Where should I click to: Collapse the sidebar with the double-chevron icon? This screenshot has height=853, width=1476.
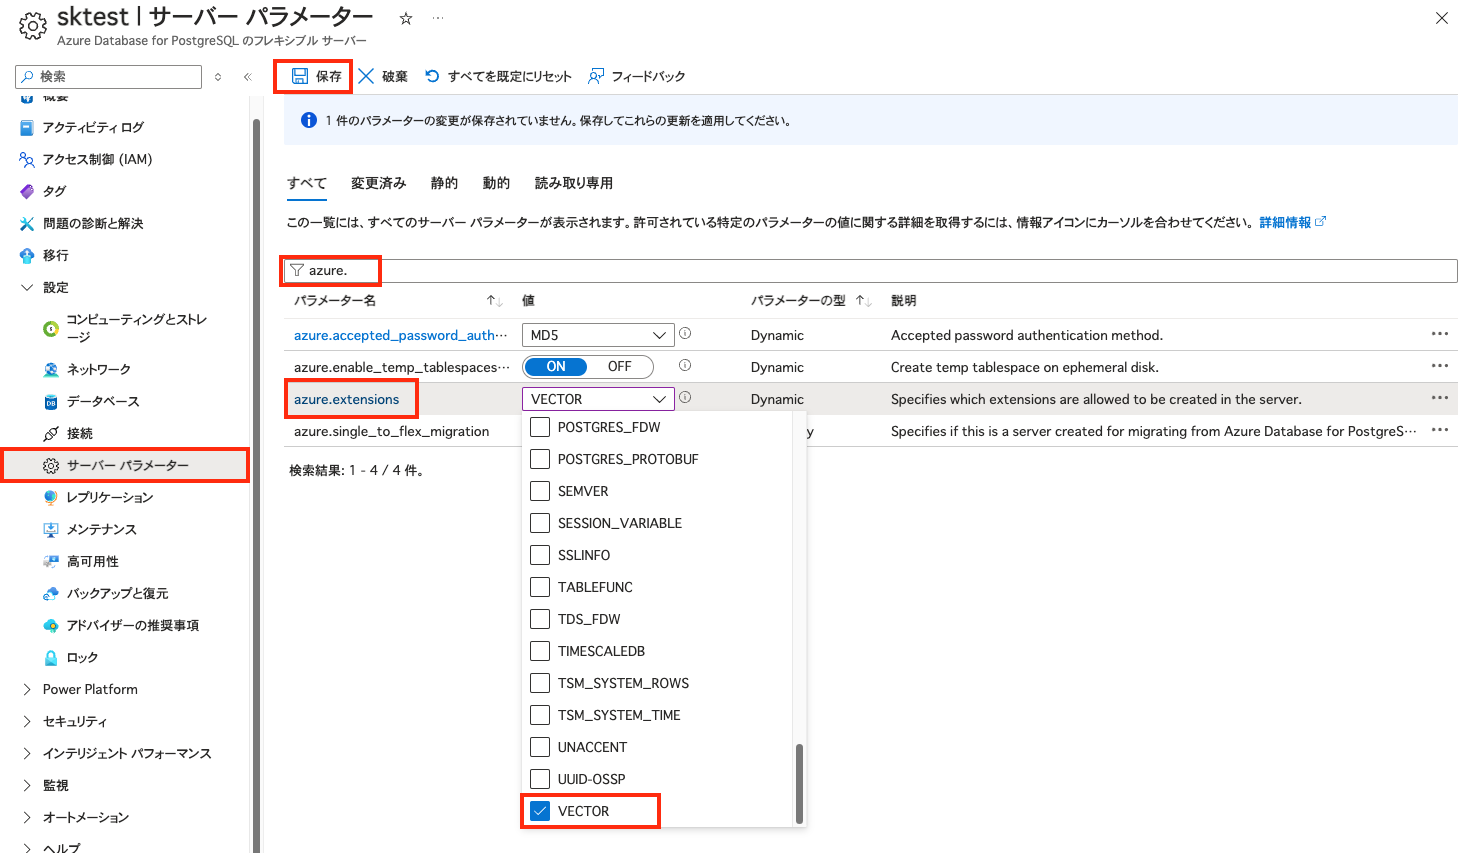(247, 75)
